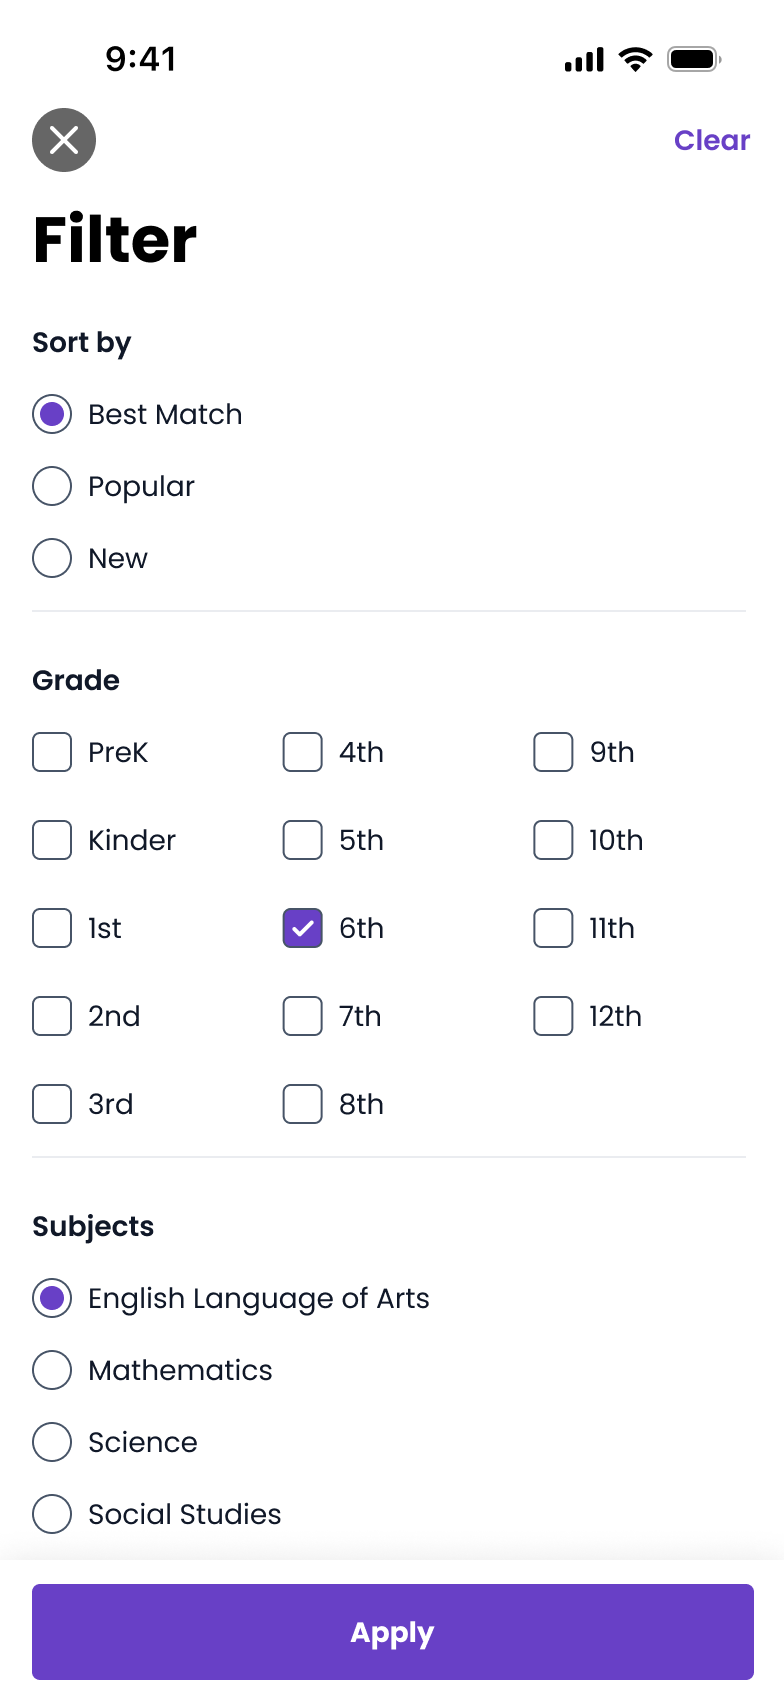Tap the 9:41 clock in the status bar
The image size is (784, 1704).
click(x=142, y=59)
